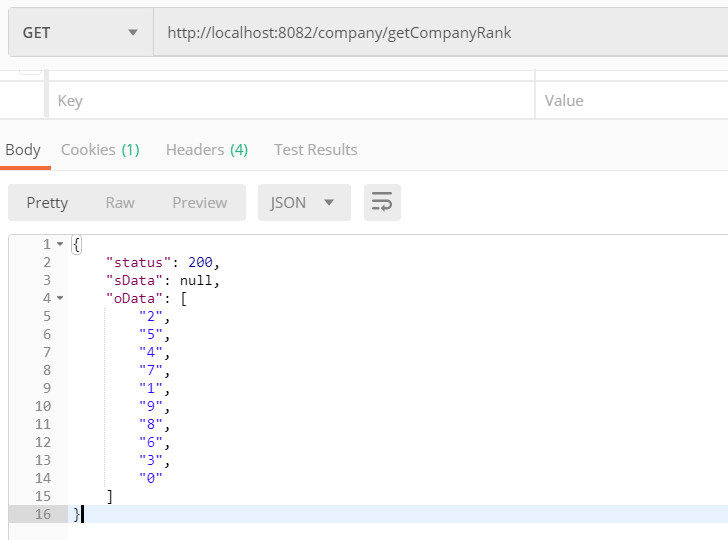Collapse the root object on line 1
Image resolution: width=728 pixels, height=540 pixels.
60,244
